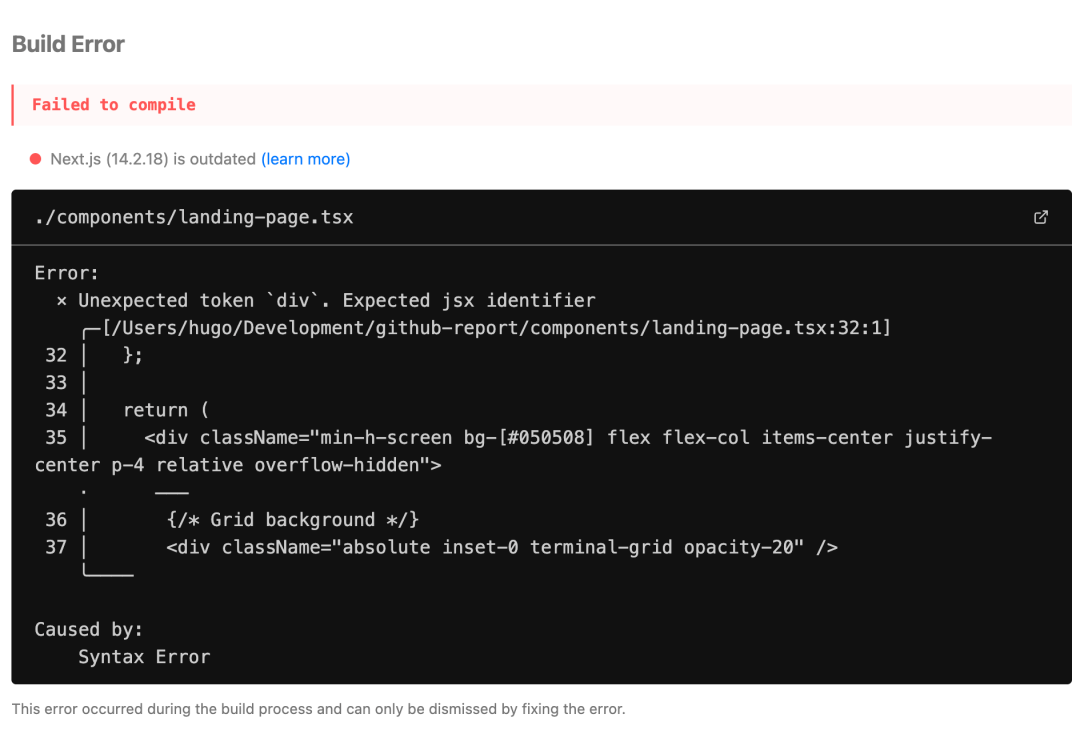This screenshot has width=1080, height=730.
Task: Open the "learn more" link
Action: tap(305, 159)
